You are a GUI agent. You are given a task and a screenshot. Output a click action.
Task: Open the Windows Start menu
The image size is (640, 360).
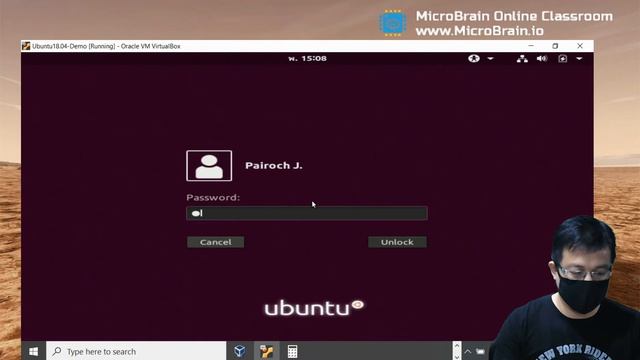(x=33, y=351)
